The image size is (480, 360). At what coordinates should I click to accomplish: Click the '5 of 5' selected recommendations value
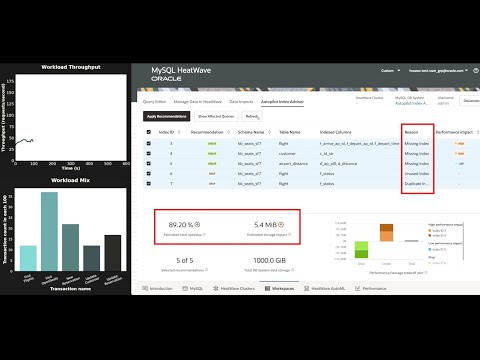tap(184, 260)
